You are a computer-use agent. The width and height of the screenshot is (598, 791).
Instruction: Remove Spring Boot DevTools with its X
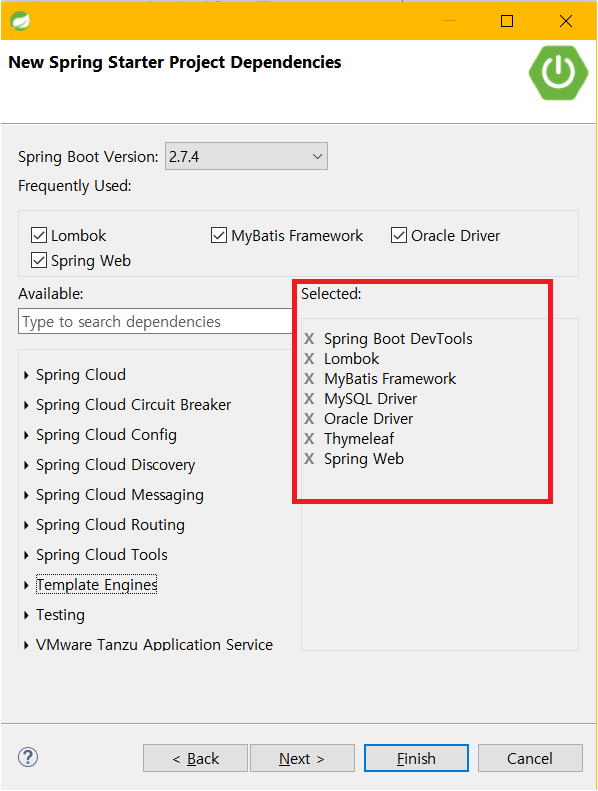(x=309, y=339)
